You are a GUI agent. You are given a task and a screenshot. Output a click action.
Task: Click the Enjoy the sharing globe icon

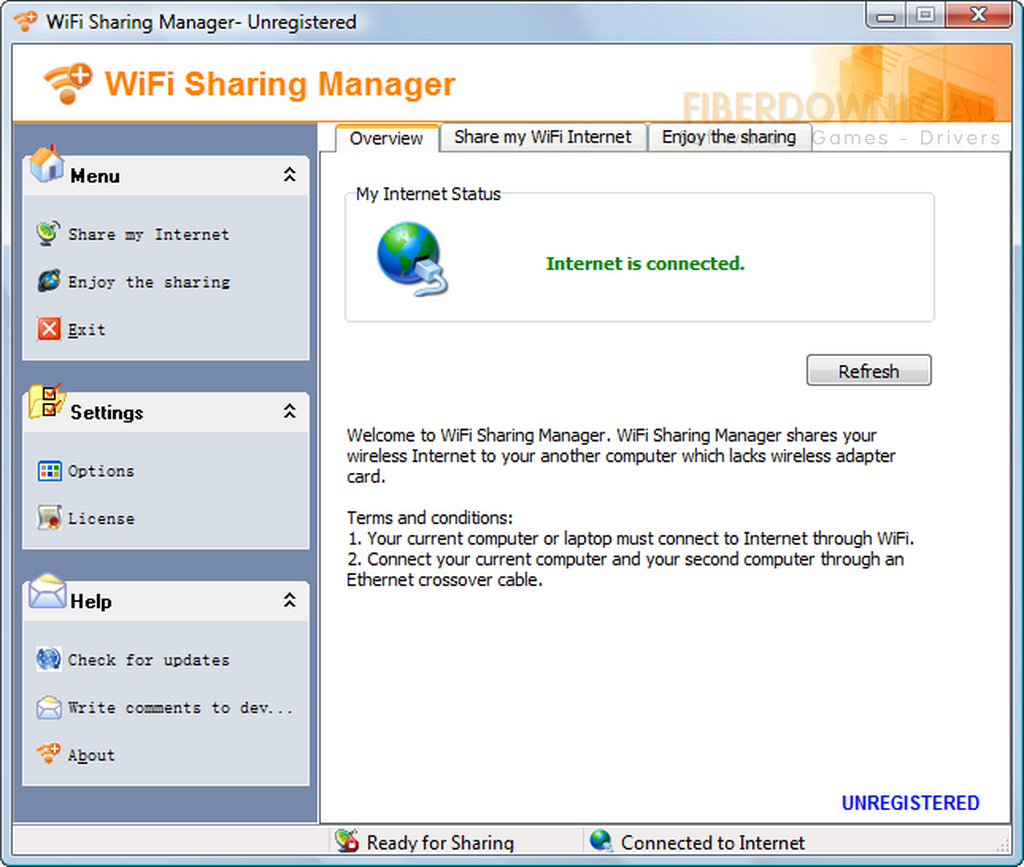tap(49, 281)
